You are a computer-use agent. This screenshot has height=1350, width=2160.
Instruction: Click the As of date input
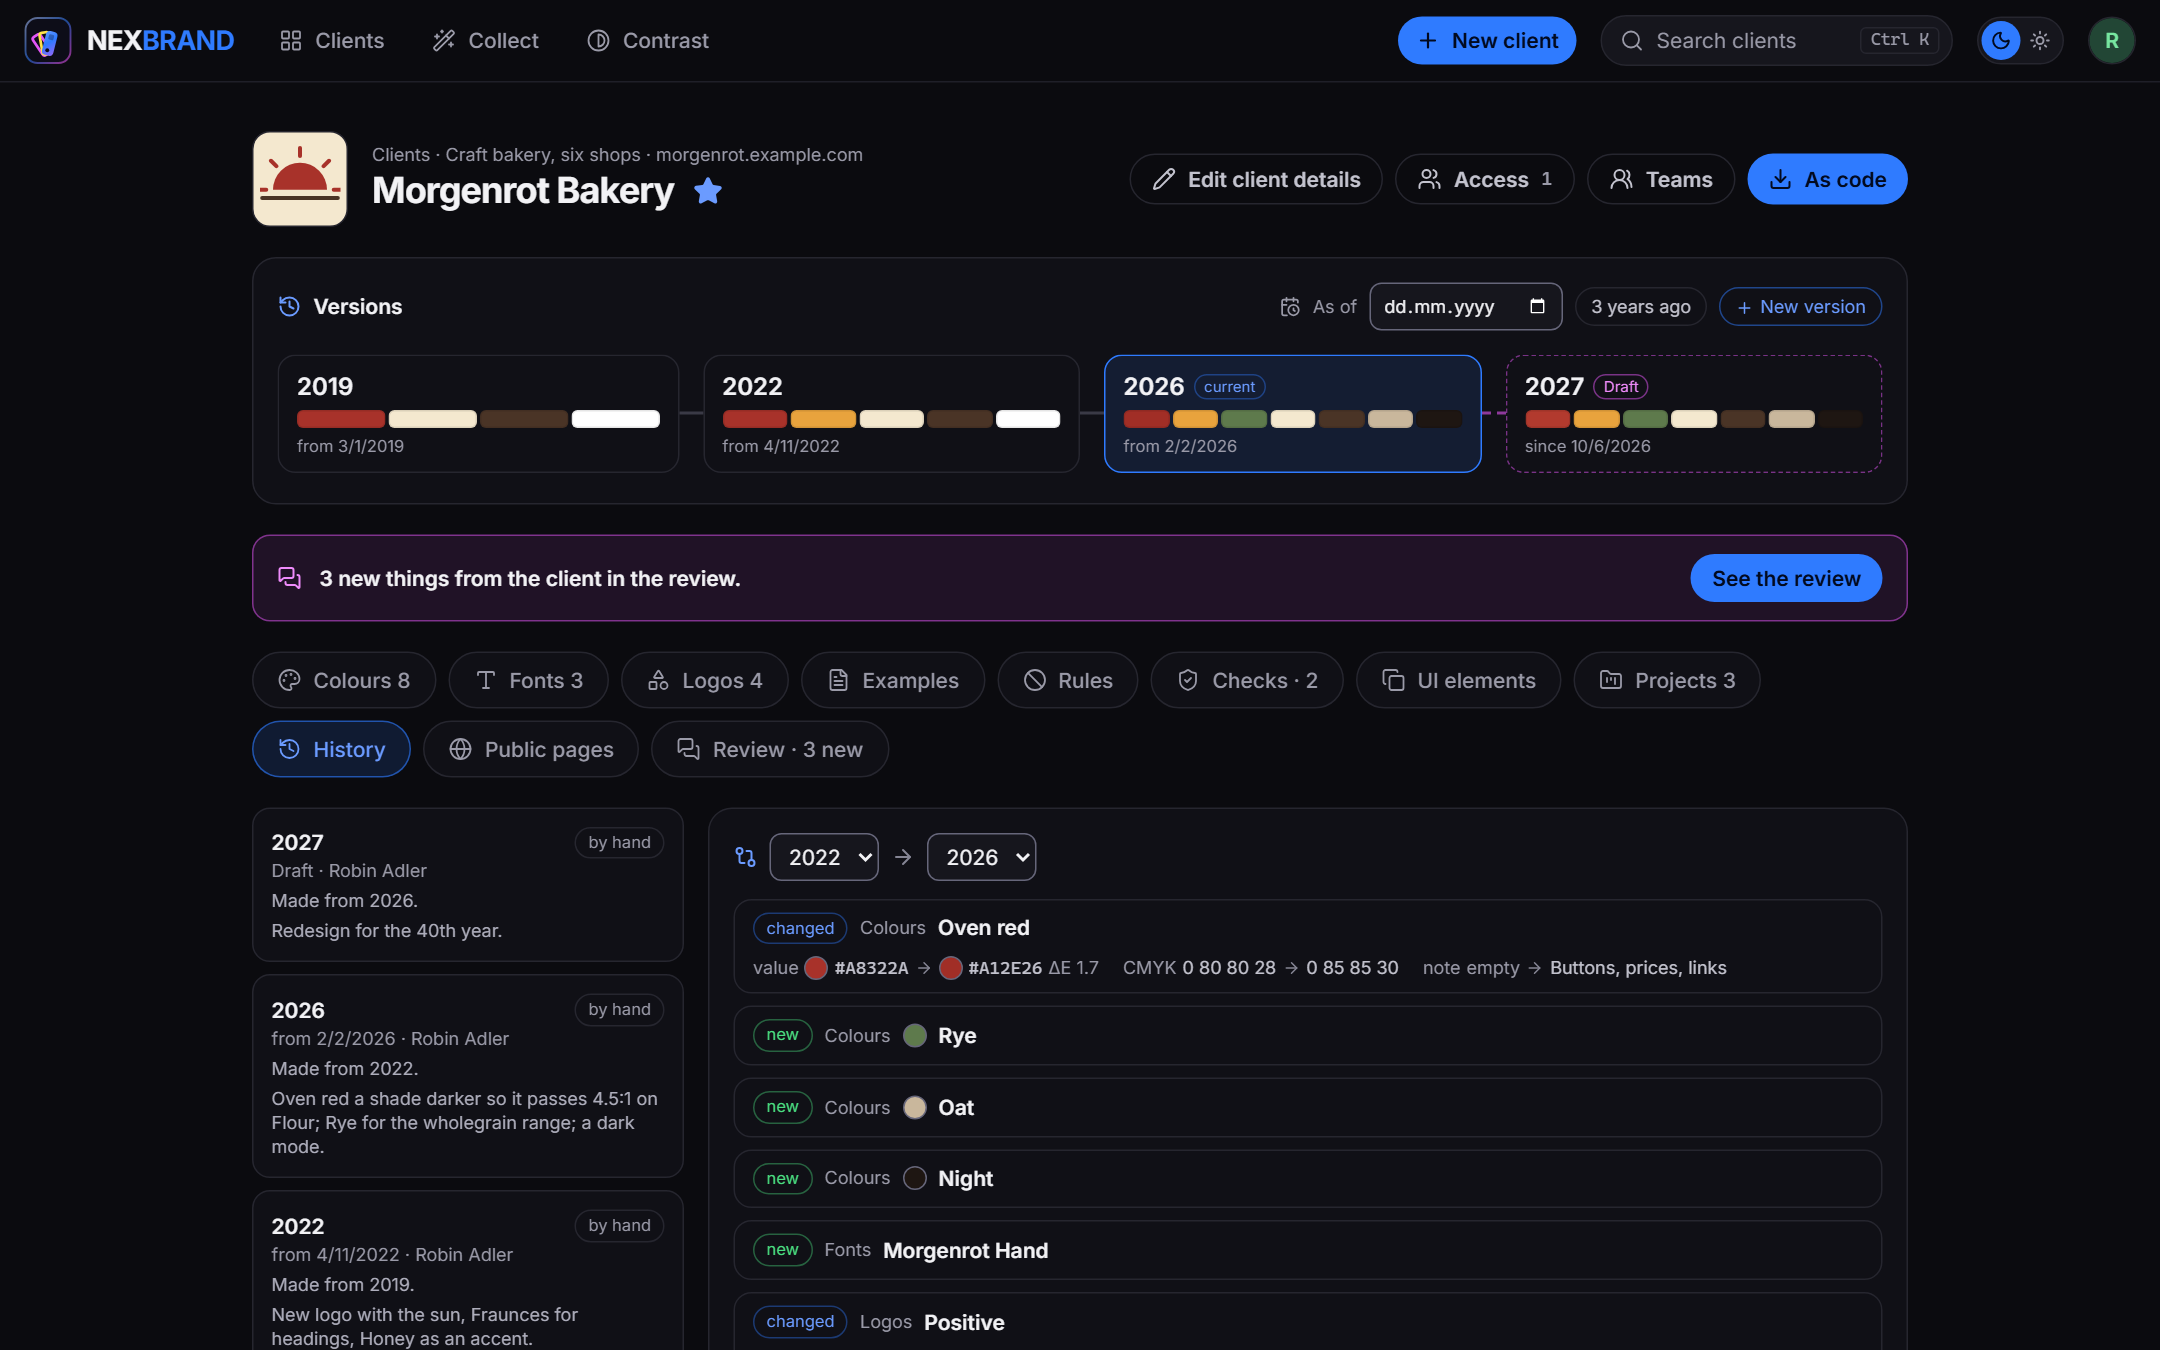(1465, 306)
